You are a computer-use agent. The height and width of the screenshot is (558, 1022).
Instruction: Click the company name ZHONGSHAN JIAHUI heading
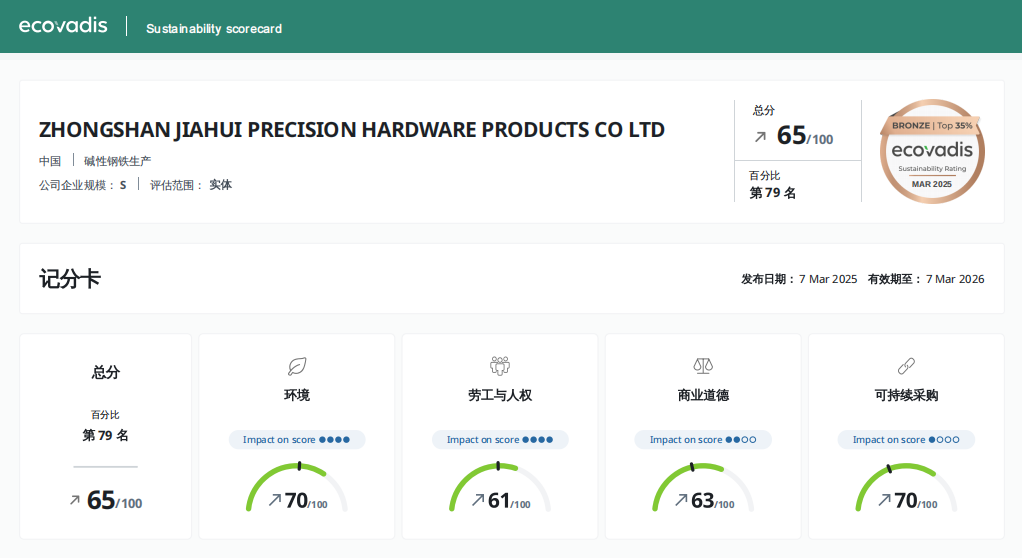tap(351, 130)
